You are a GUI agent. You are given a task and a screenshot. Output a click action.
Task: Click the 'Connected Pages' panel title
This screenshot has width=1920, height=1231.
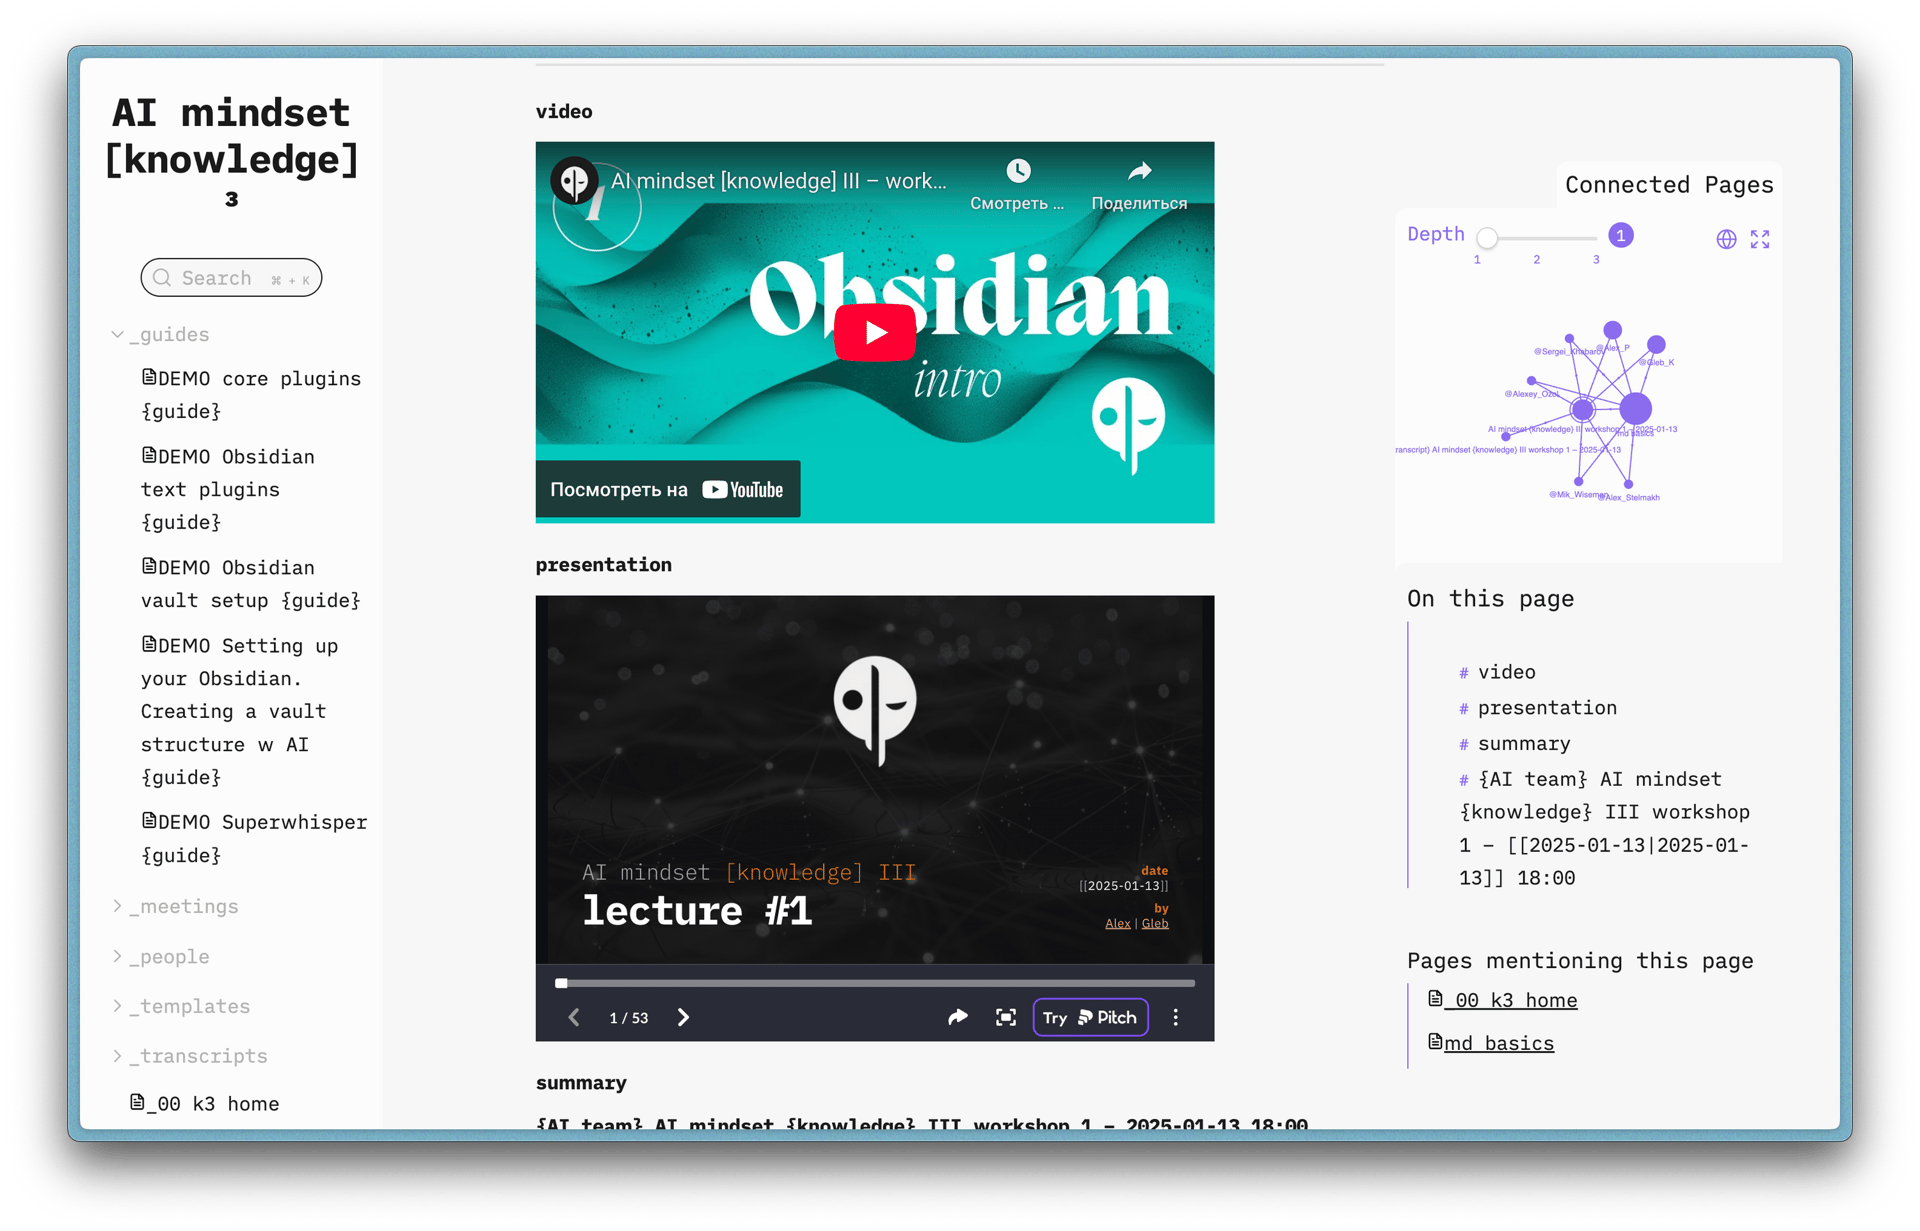[x=1669, y=185]
